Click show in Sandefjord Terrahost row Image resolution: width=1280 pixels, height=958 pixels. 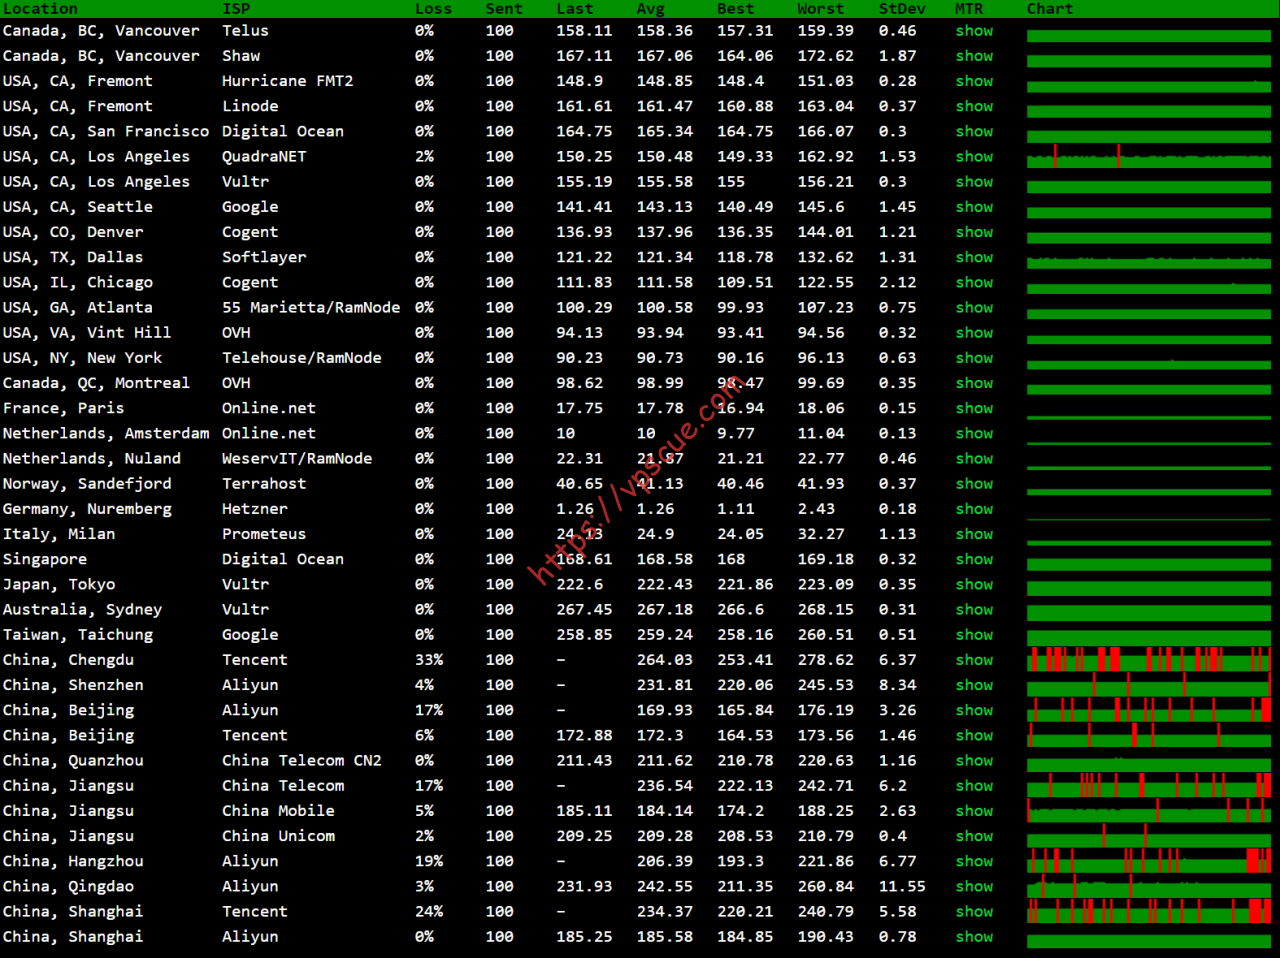pos(974,484)
